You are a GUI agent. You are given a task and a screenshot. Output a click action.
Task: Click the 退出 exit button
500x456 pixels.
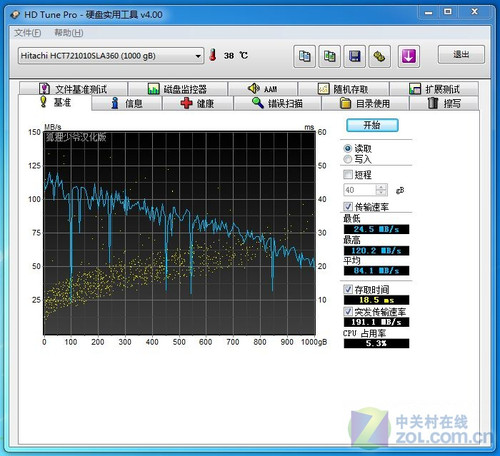tap(461, 54)
